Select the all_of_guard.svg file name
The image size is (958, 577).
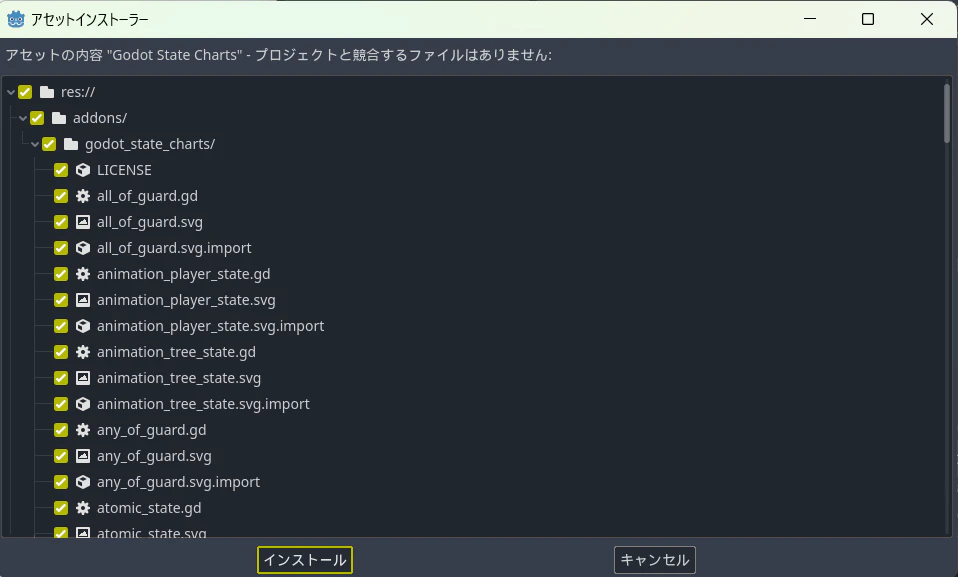pos(150,222)
